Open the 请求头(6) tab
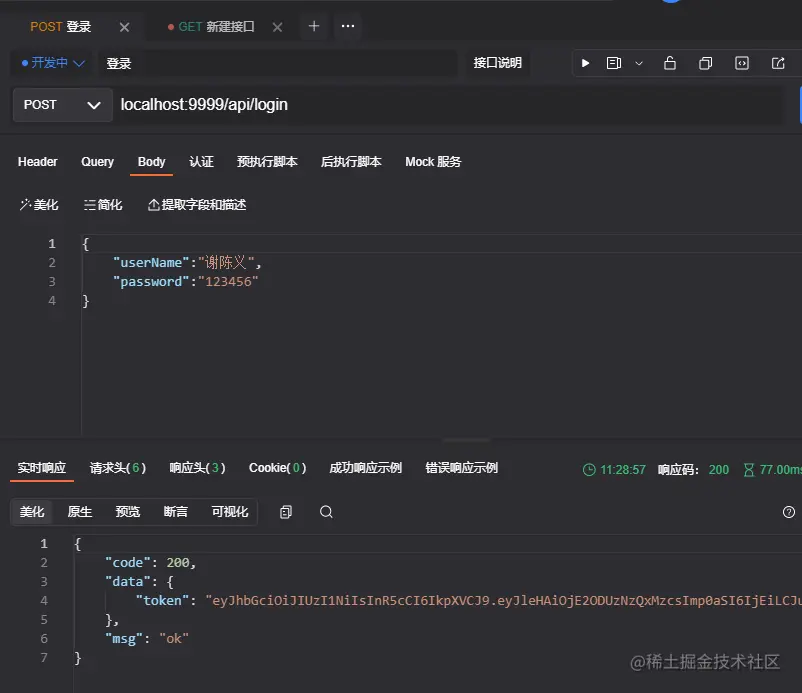The image size is (802, 693). [x=118, y=467]
